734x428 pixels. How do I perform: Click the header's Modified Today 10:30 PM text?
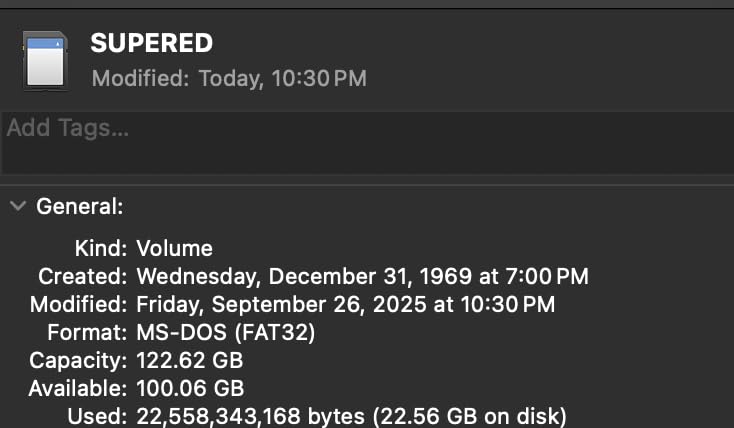click(229, 77)
